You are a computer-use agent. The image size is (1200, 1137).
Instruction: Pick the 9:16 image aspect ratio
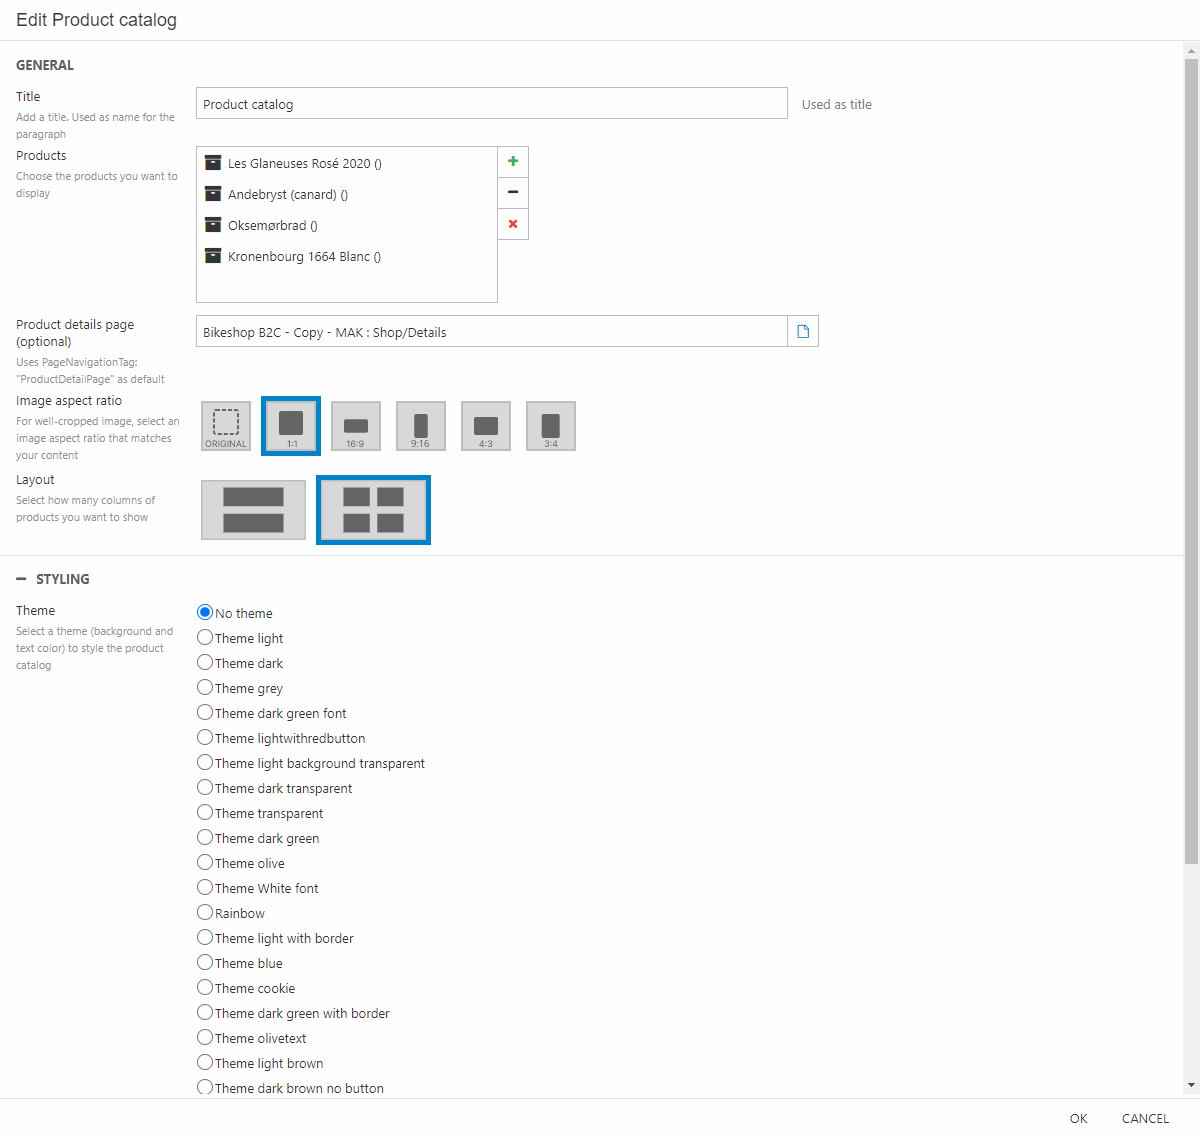421,426
